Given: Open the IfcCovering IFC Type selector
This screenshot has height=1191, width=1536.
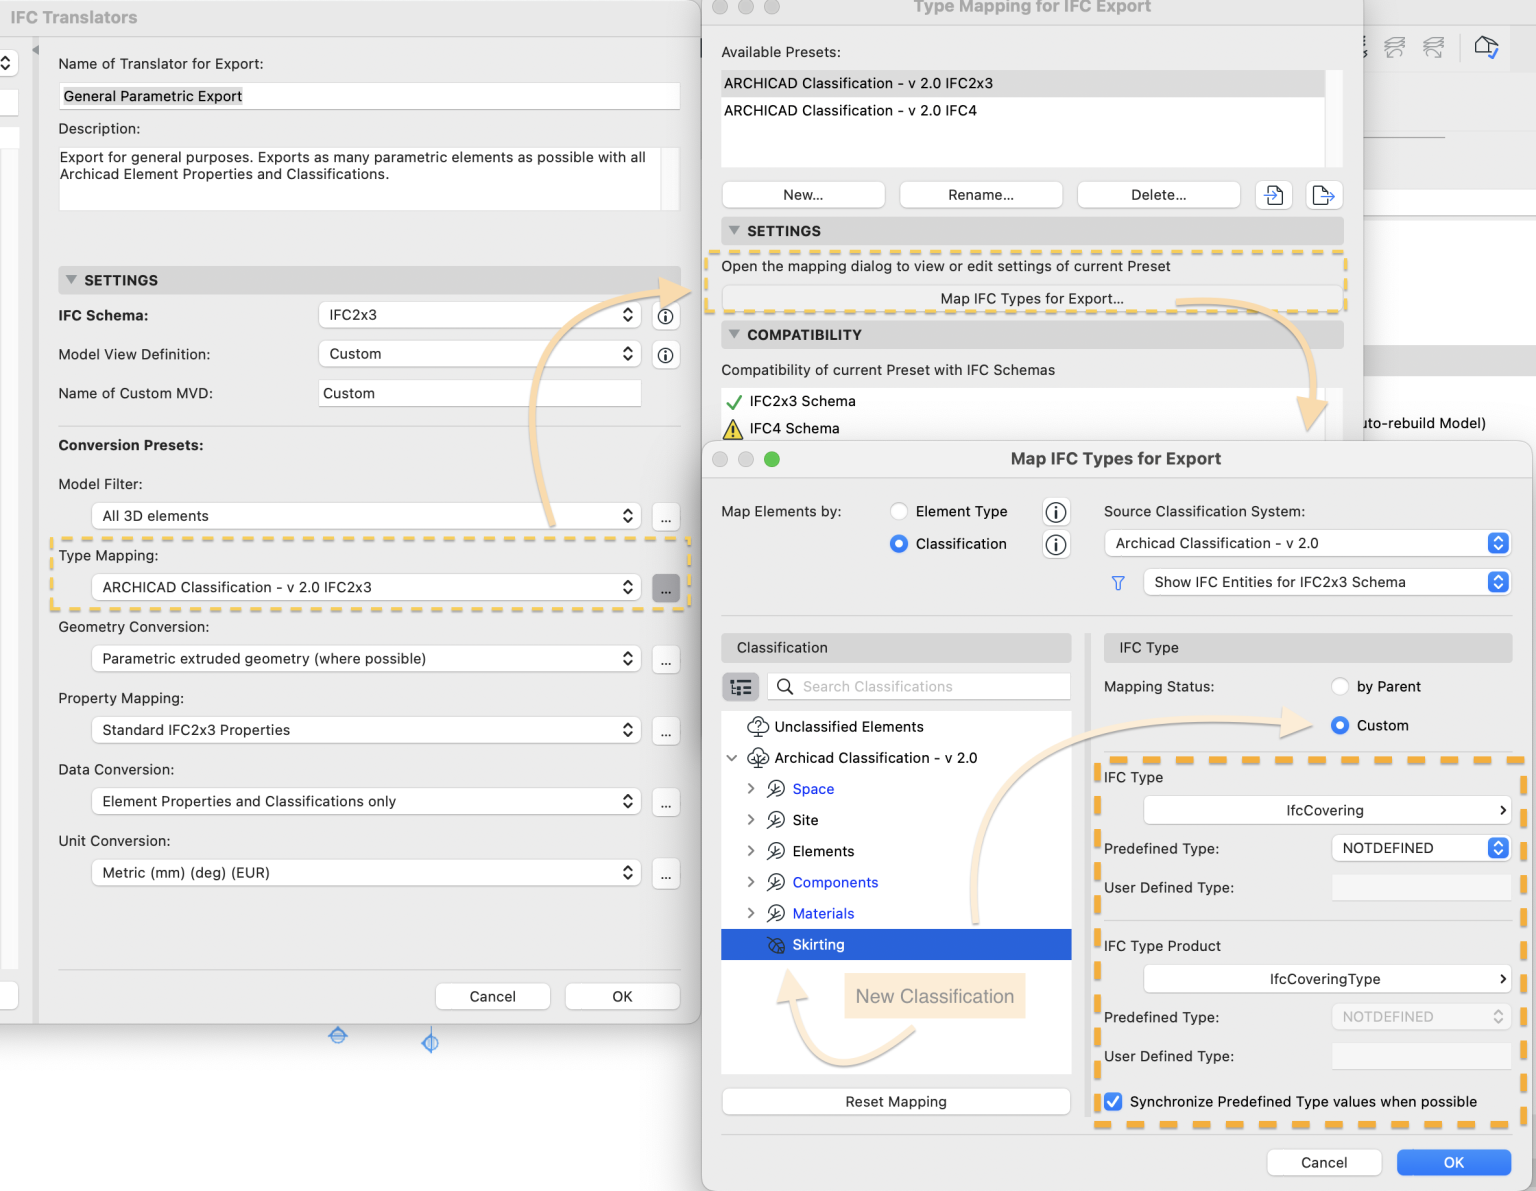Looking at the screenshot, I should click(x=1325, y=811).
